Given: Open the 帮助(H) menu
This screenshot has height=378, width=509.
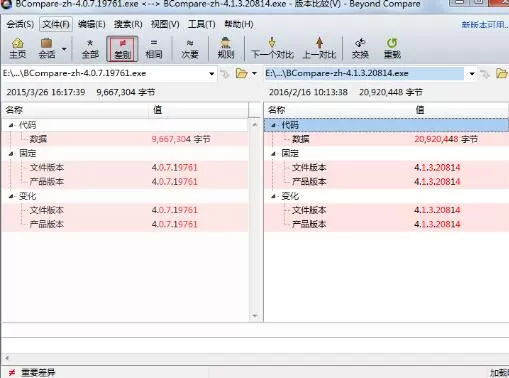Looking at the screenshot, I should pyautogui.click(x=239, y=24).
